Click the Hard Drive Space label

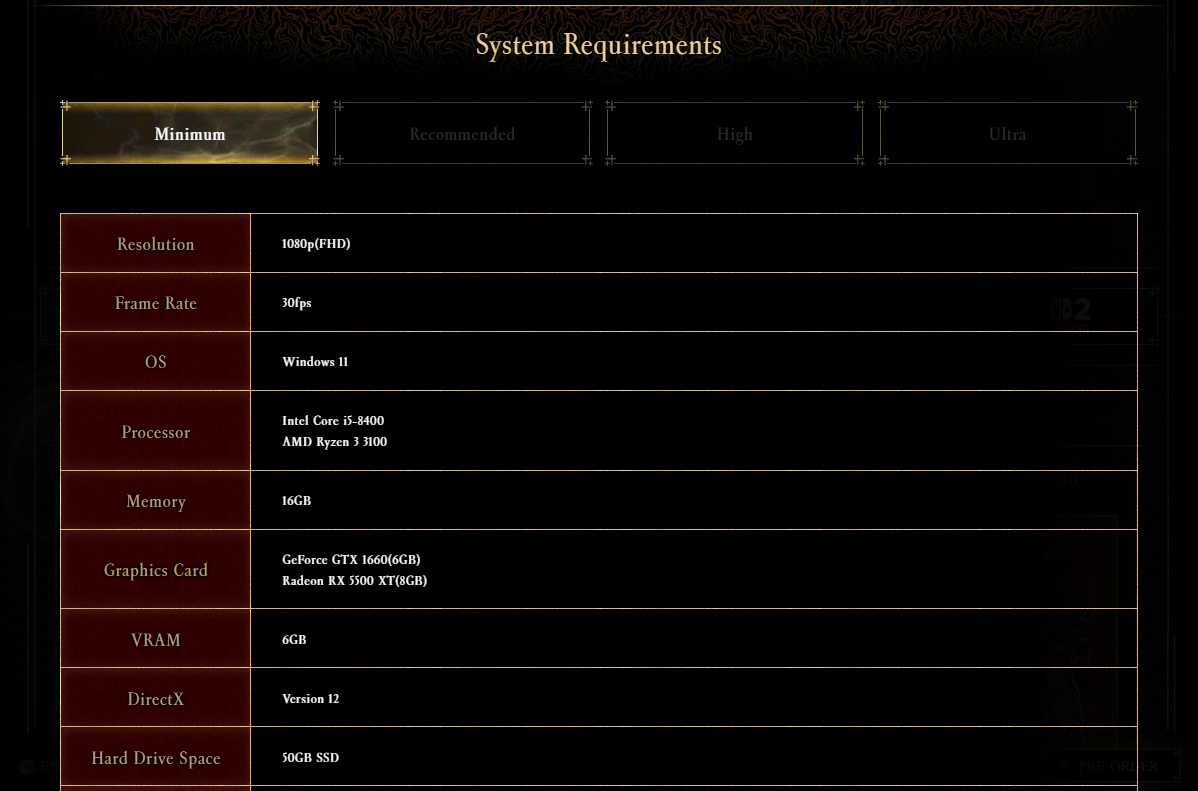[156, 757]
